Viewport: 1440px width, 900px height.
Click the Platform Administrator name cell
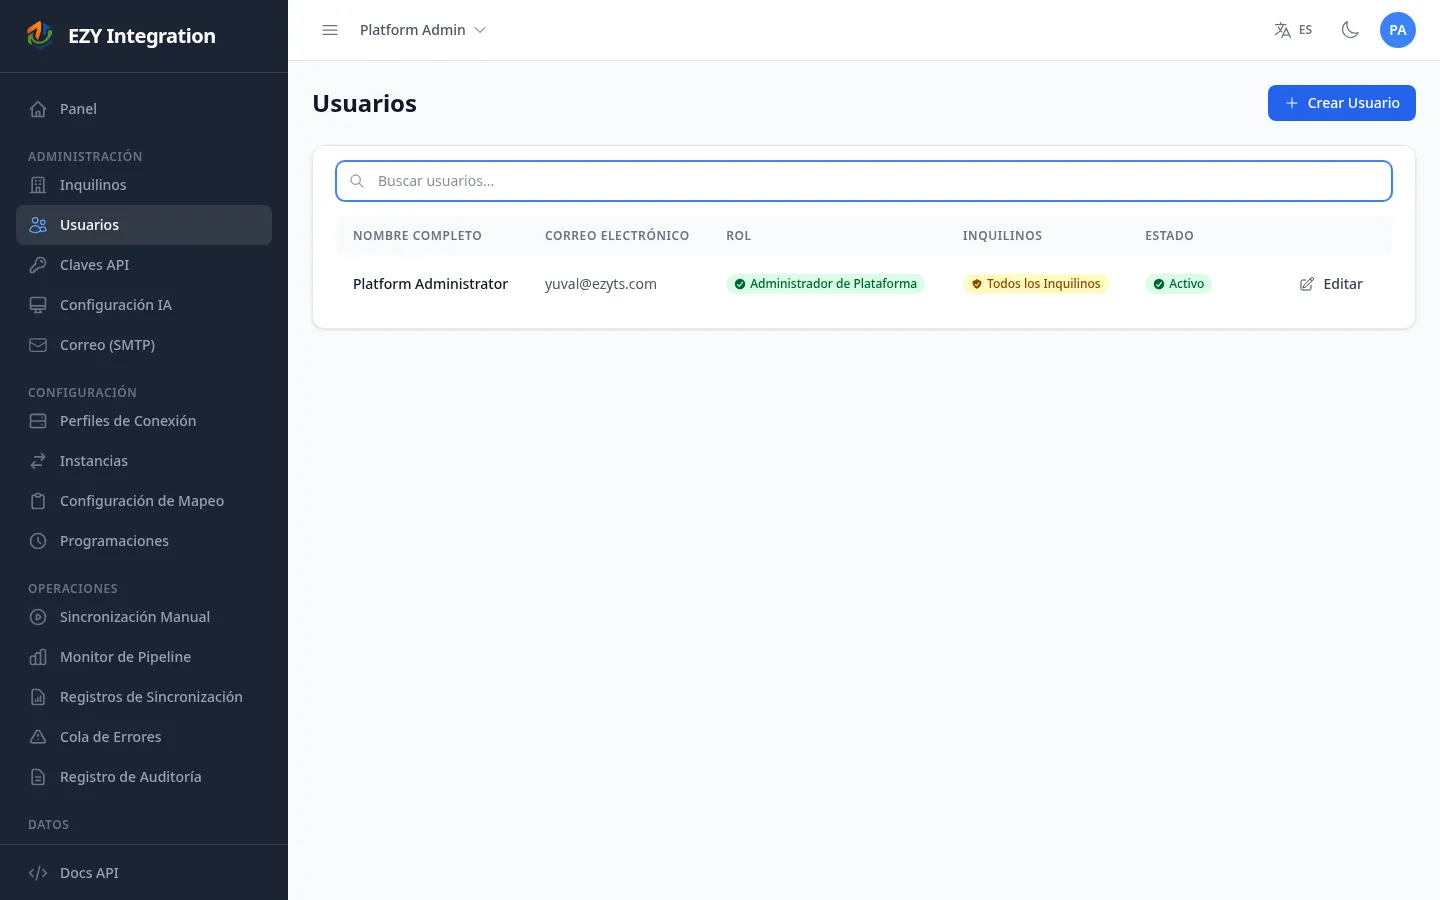coord(430,284)
